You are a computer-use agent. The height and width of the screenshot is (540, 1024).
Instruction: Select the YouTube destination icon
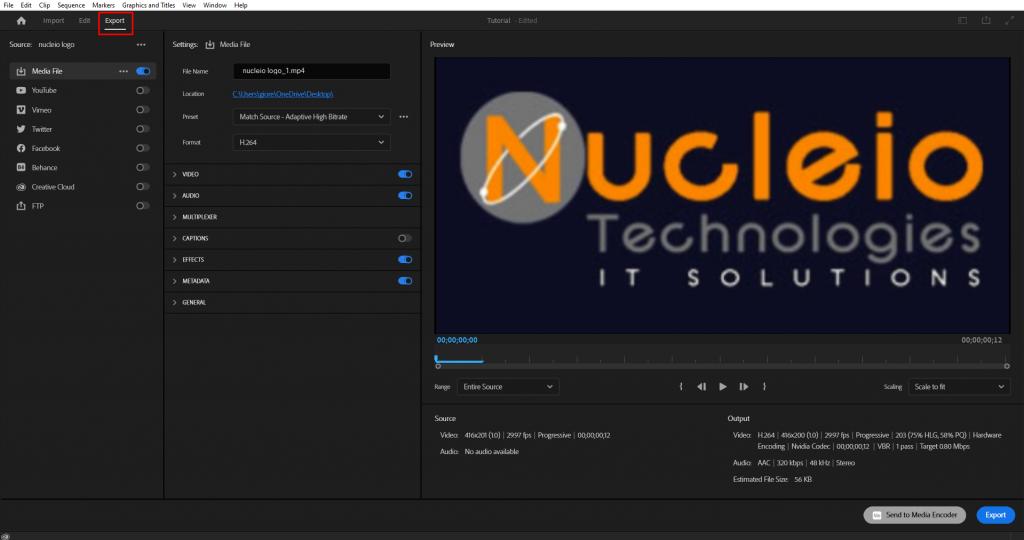click(x=21, y=90)
